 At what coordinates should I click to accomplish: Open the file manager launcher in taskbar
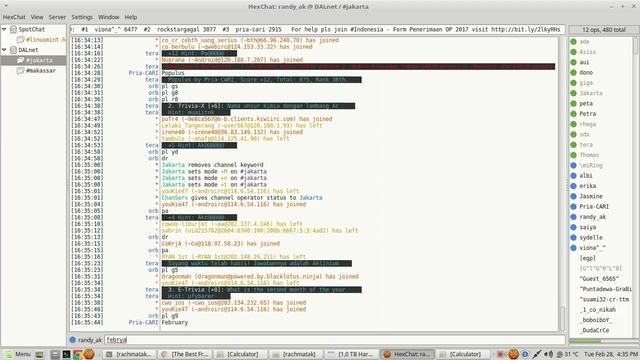(55, 354)
